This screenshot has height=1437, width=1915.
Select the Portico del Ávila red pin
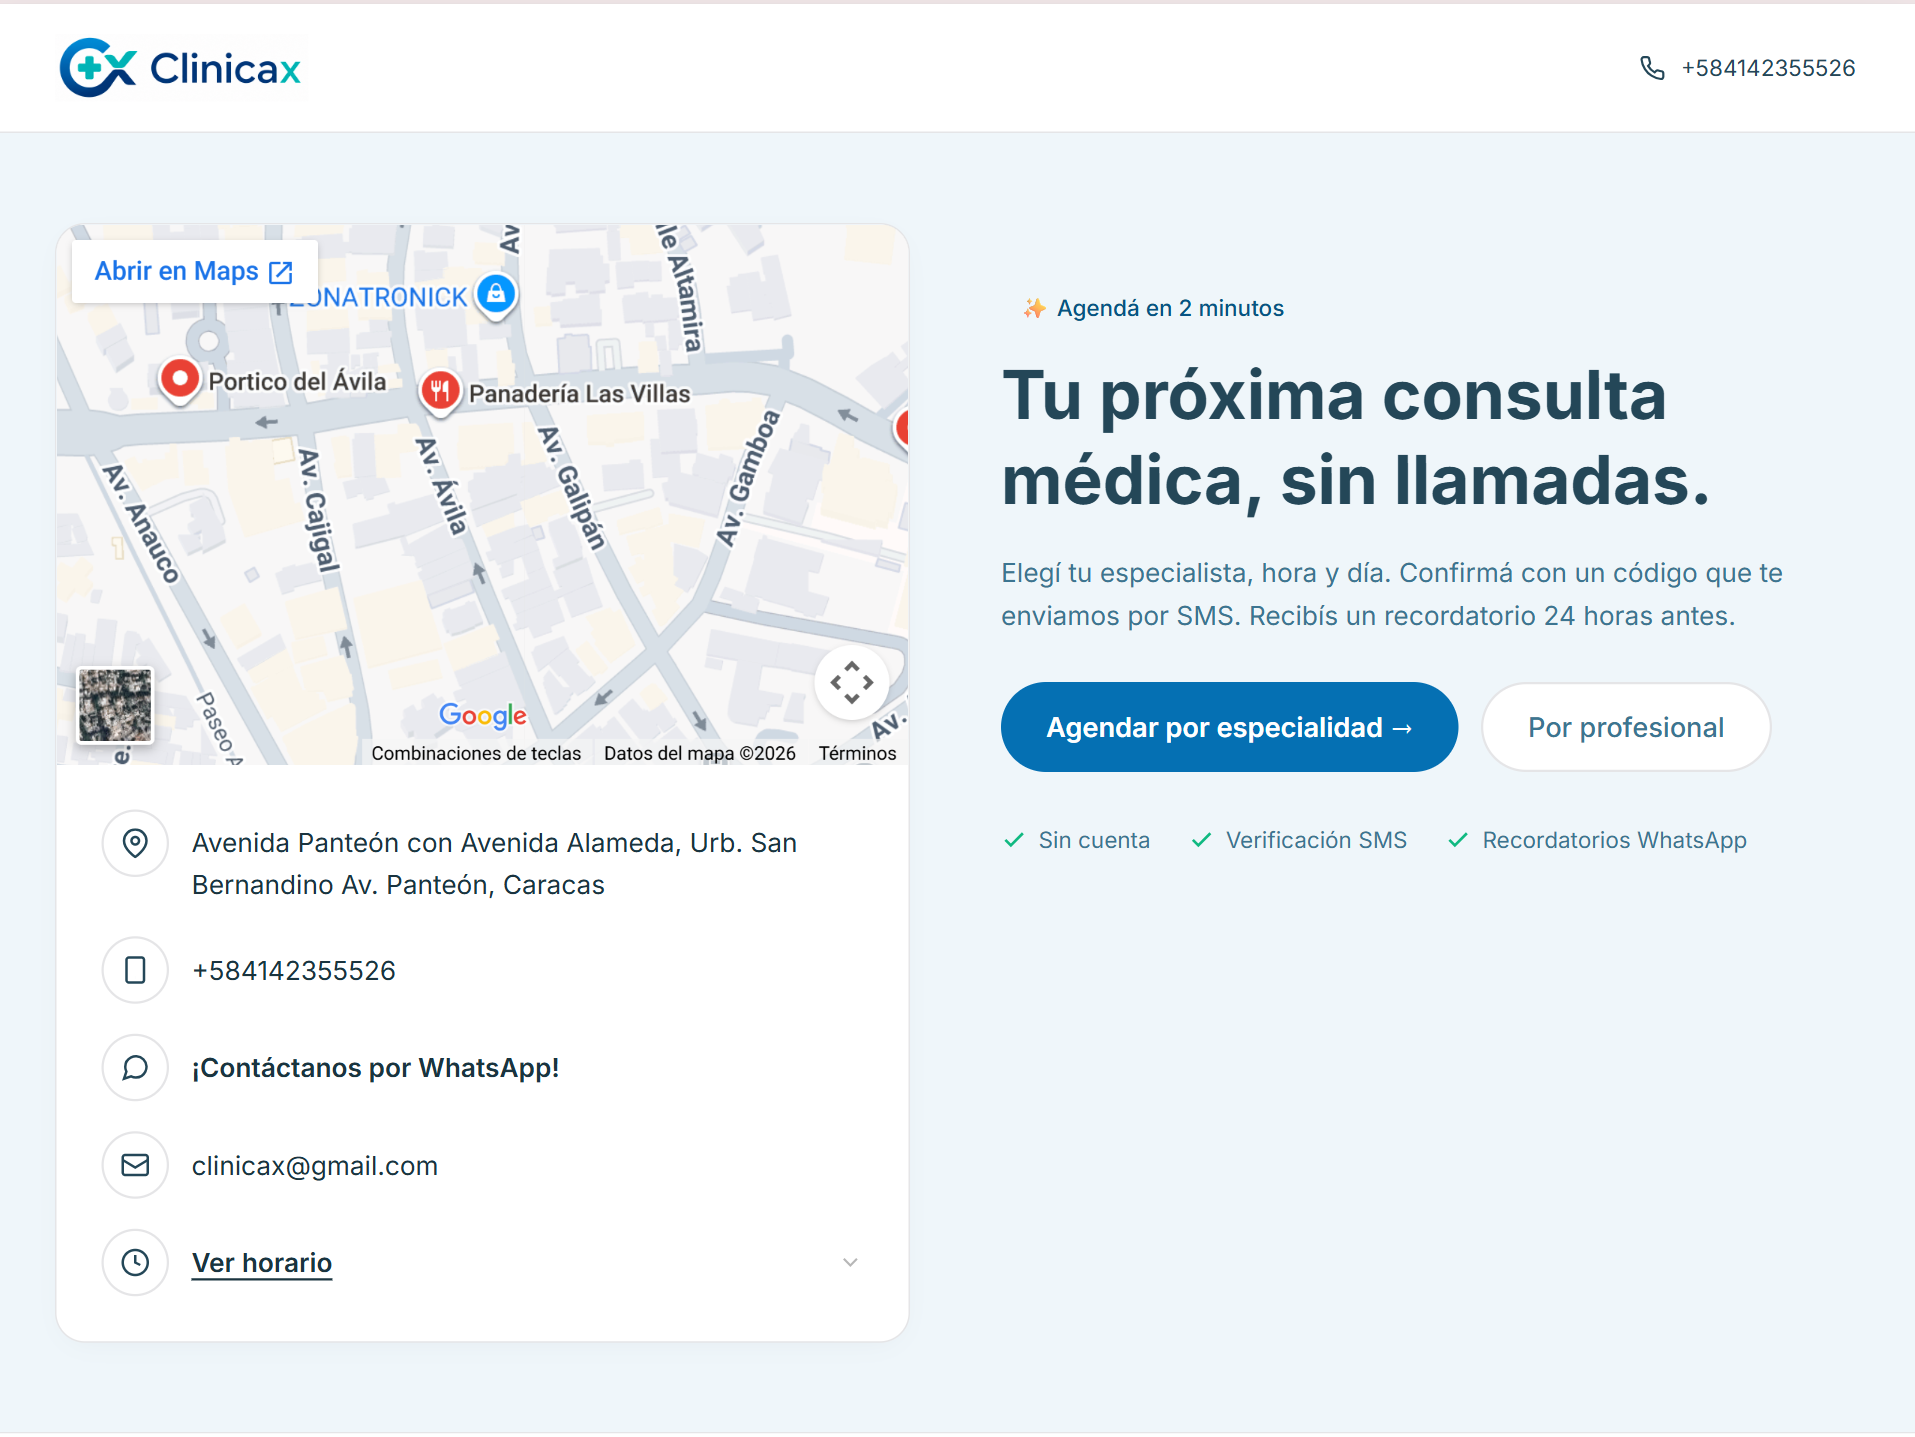coord(180,381)
